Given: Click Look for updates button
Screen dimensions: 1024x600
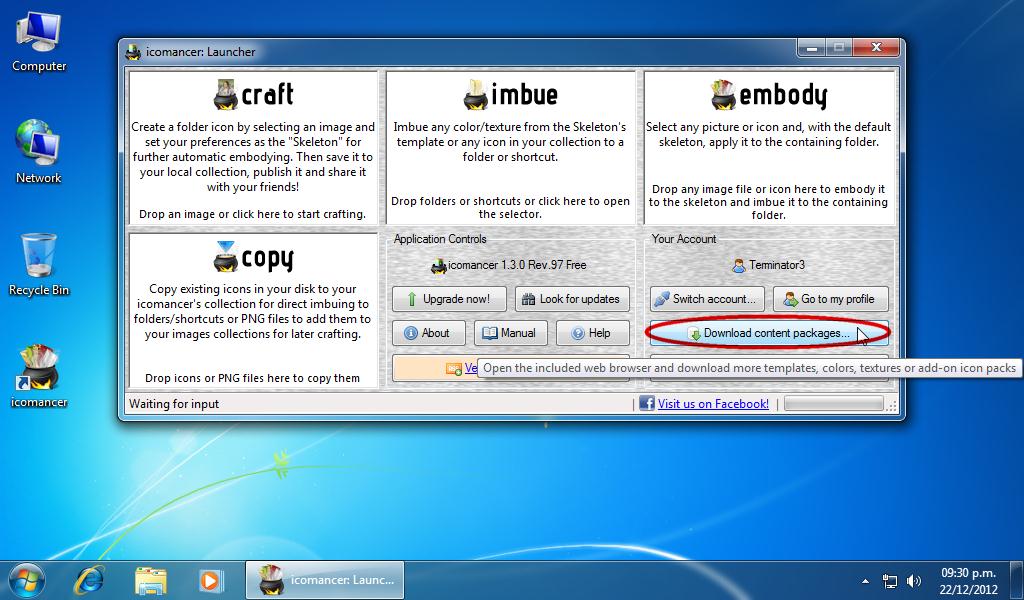Looking at the screenshot, I should point(573,299).
